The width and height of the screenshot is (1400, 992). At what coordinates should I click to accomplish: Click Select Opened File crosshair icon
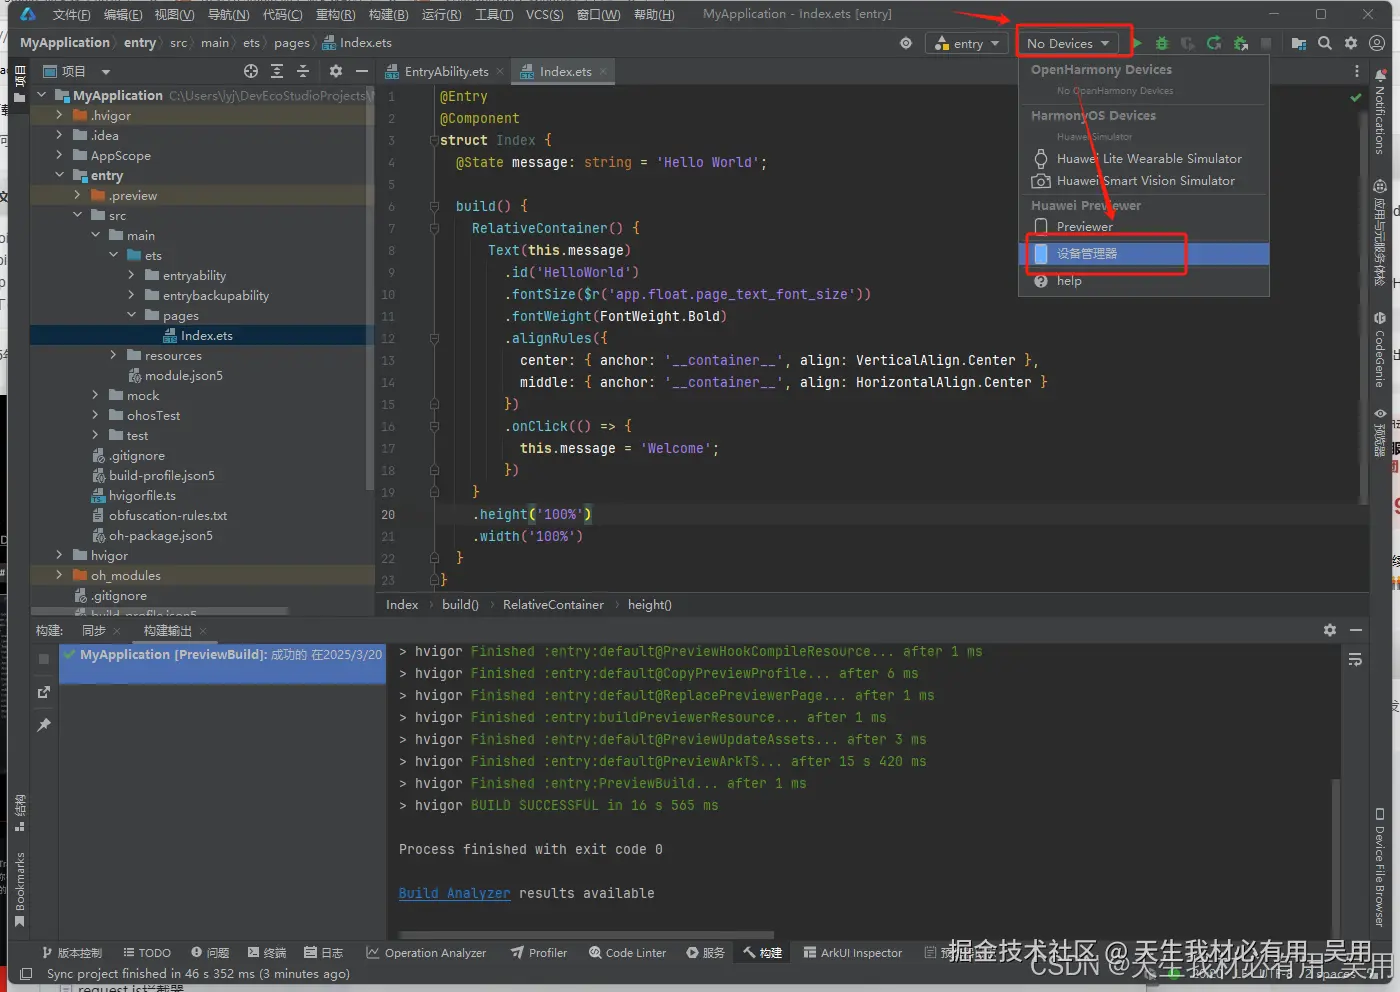click(251, 71)
